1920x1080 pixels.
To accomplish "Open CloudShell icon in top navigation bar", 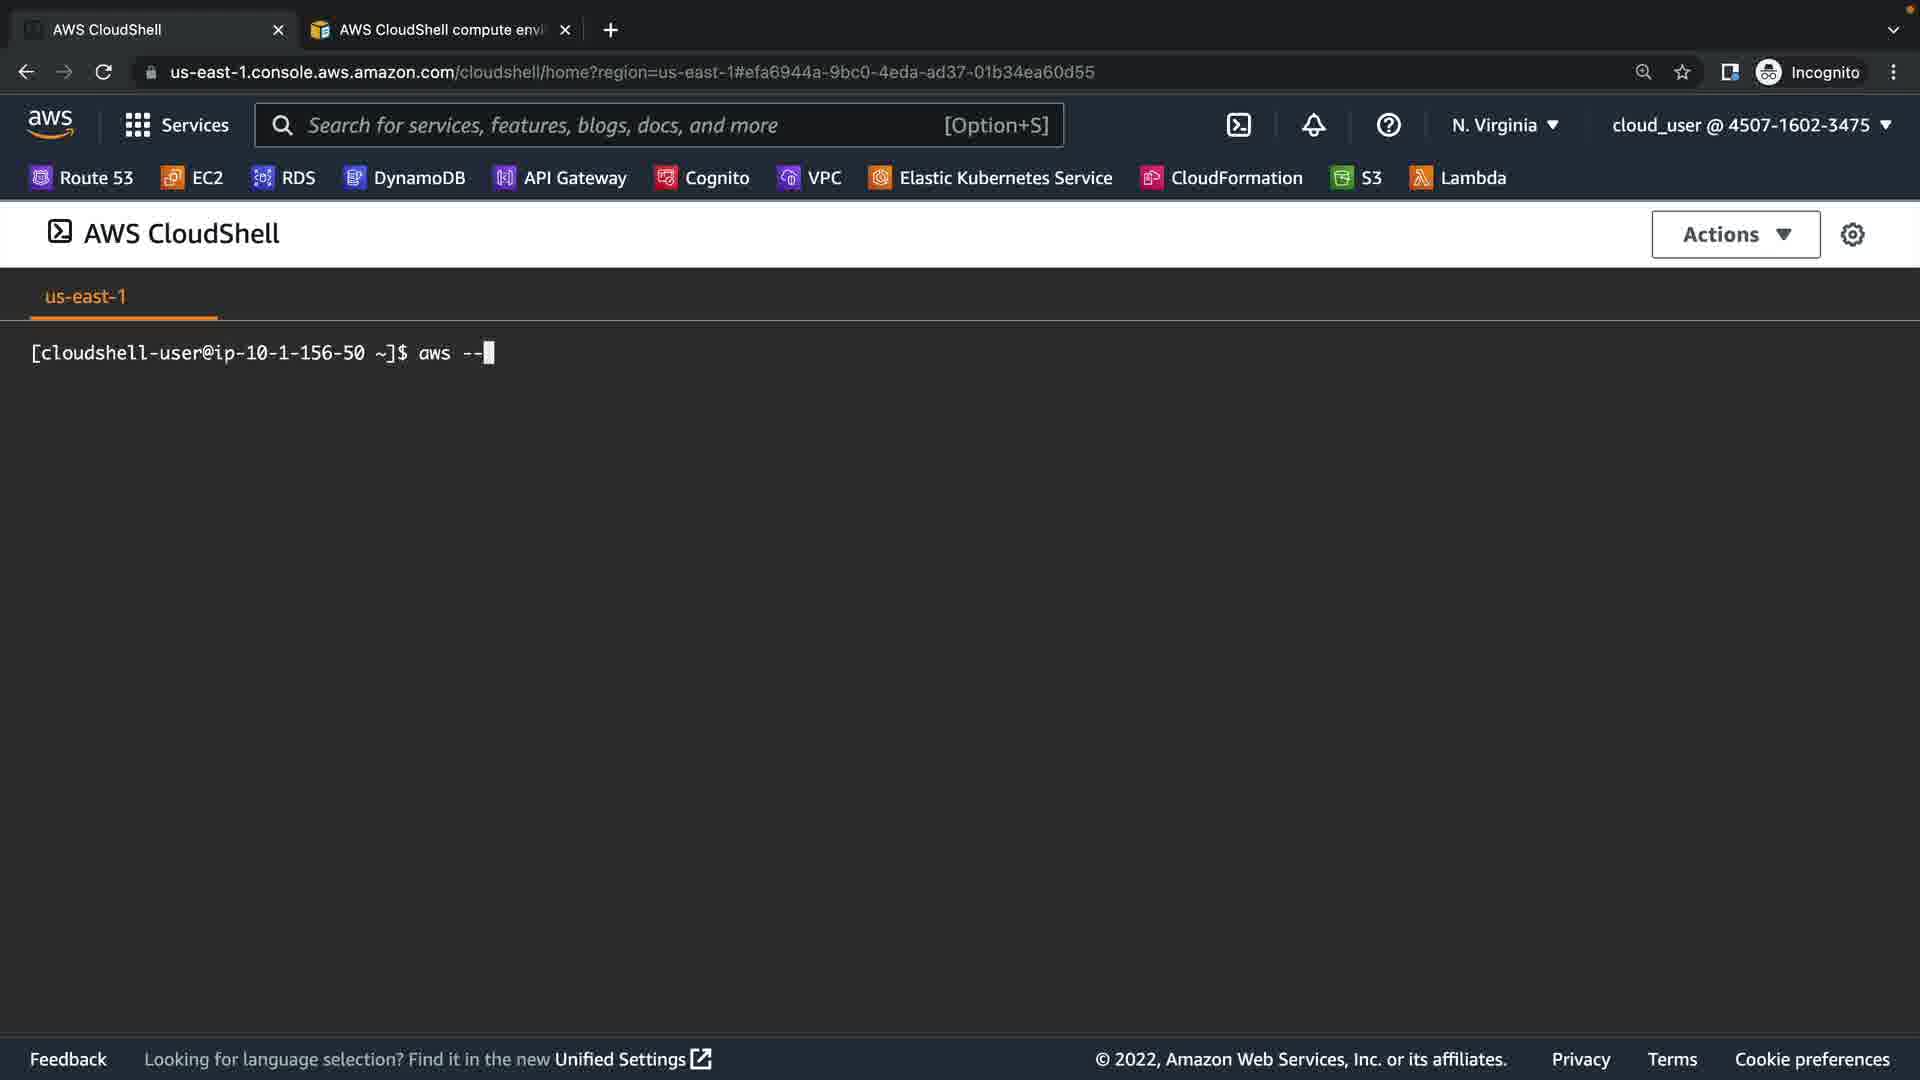I will [1238, 125].
